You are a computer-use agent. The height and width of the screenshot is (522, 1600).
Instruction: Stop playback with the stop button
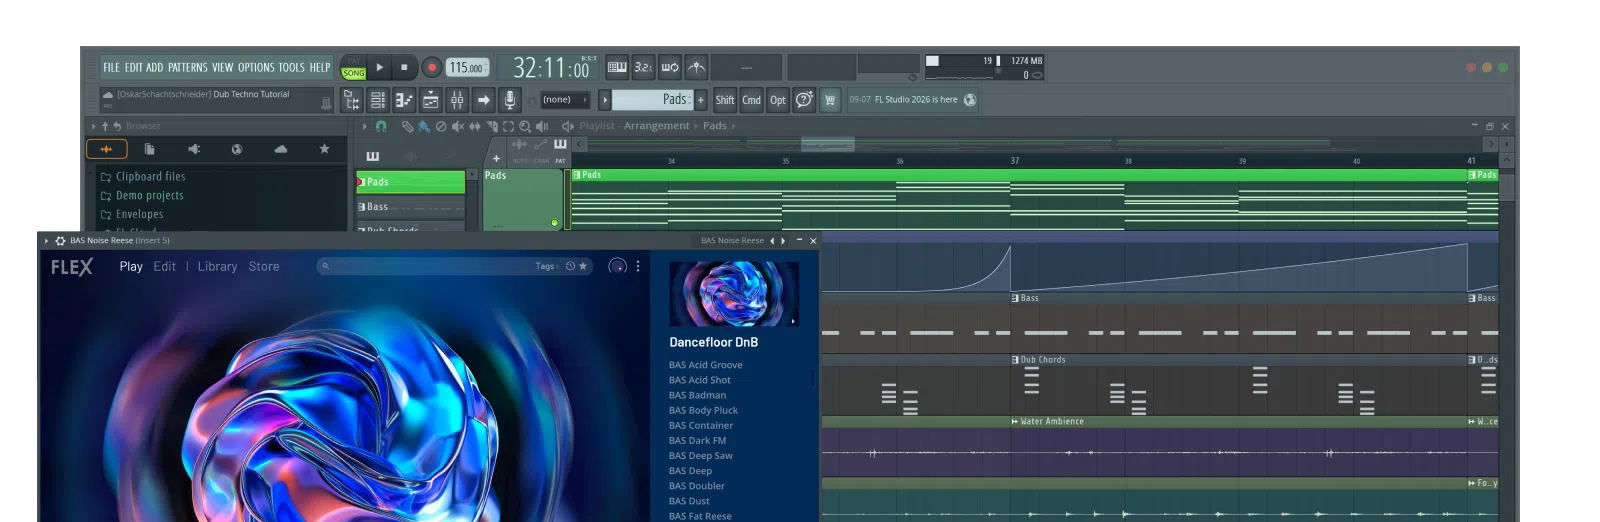(x=404, y=68)
